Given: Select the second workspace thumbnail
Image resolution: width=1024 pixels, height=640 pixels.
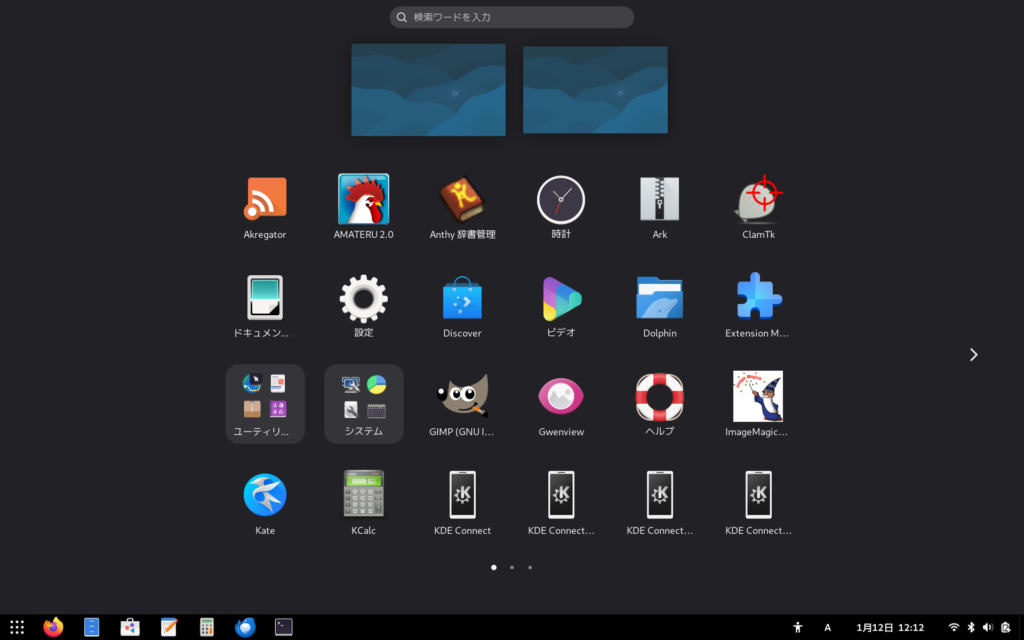Looking at the screenshot, I should click(x=594, y=89).
